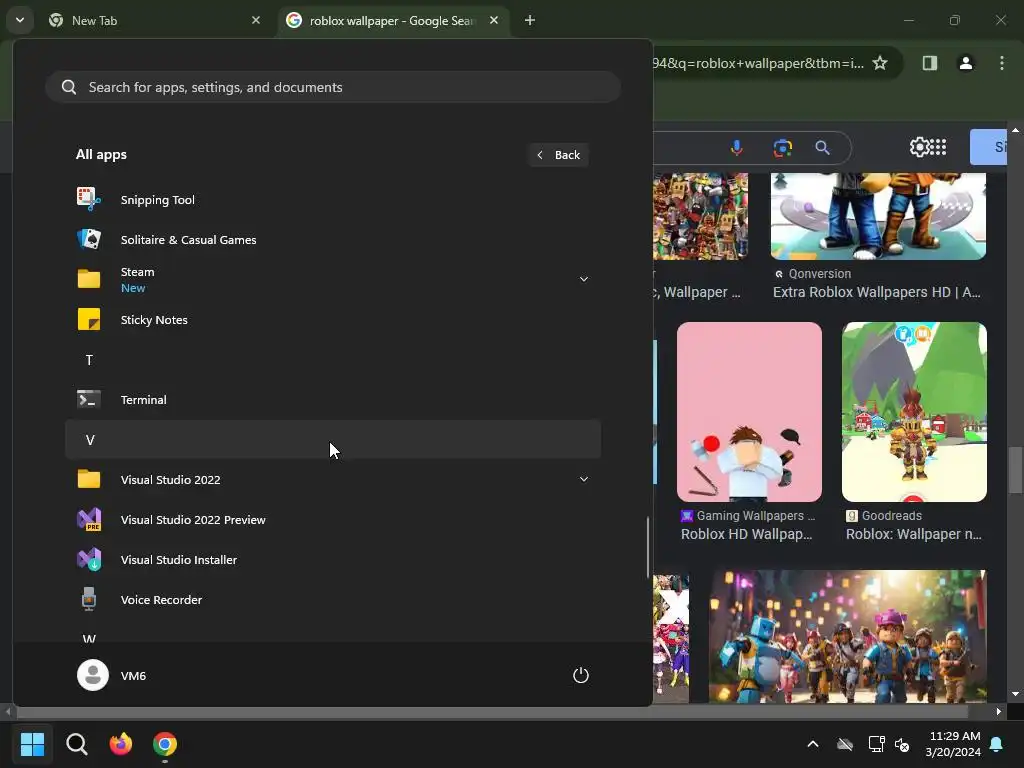The height and width of the screenshot is (768, 1024).
Task: Open Chrome three-dot menu
Action: 1002,63
